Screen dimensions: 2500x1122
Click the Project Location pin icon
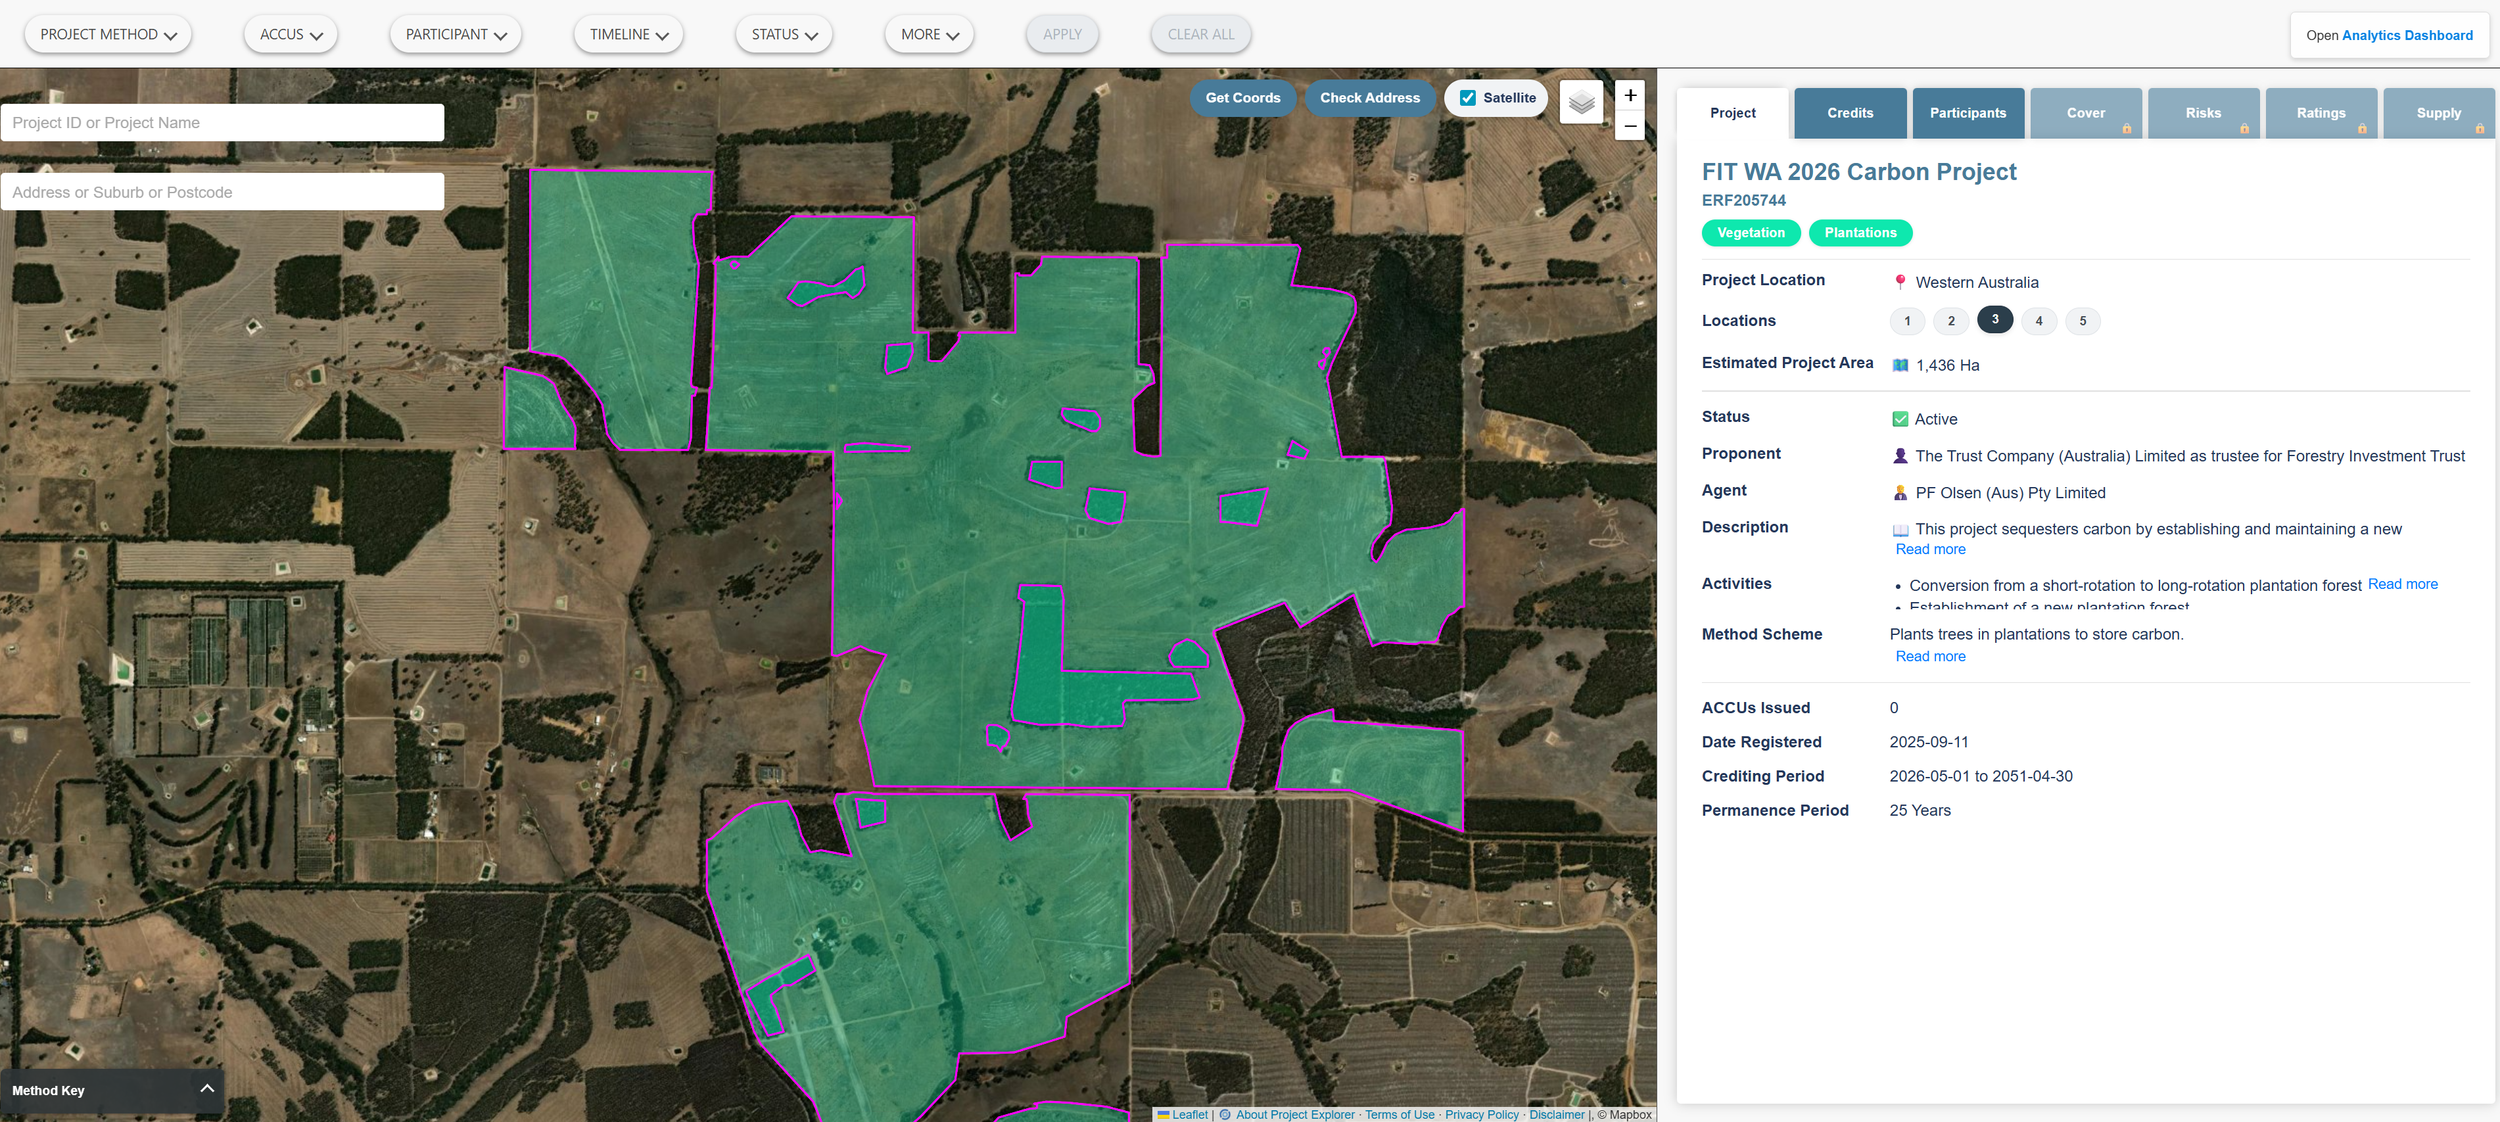pos(1900,282)
